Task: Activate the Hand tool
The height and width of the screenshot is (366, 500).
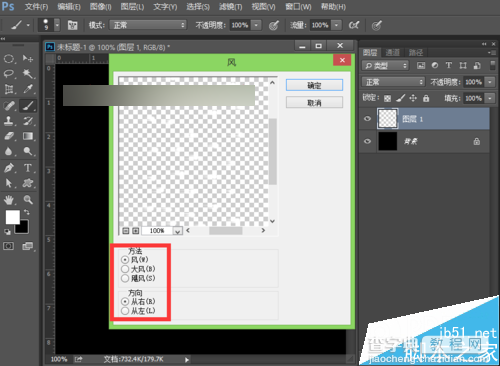Action: pos(9,200)
